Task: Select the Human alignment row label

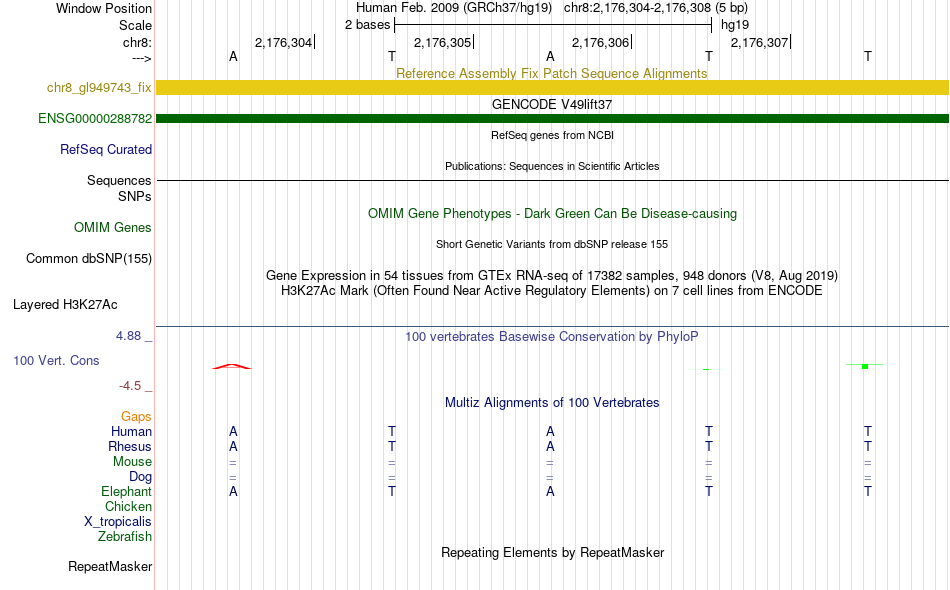Action: click(x=131, y=432)
